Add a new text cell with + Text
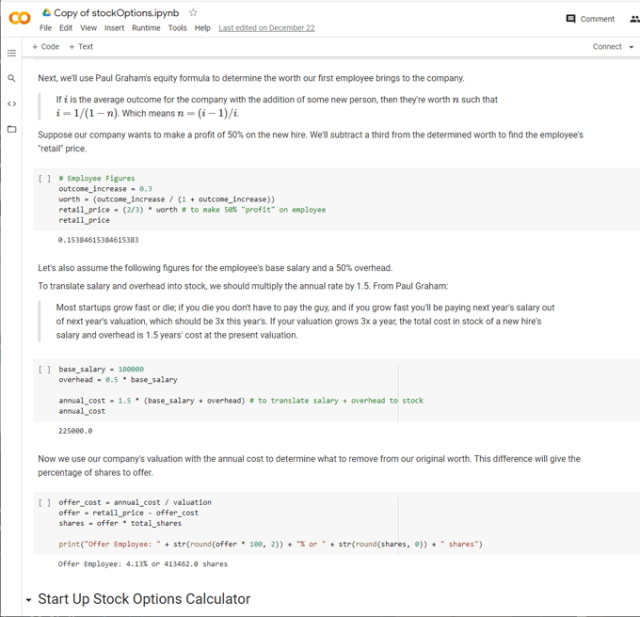The width and height of the screenshot is (640, 617). [x=80, y=47]
